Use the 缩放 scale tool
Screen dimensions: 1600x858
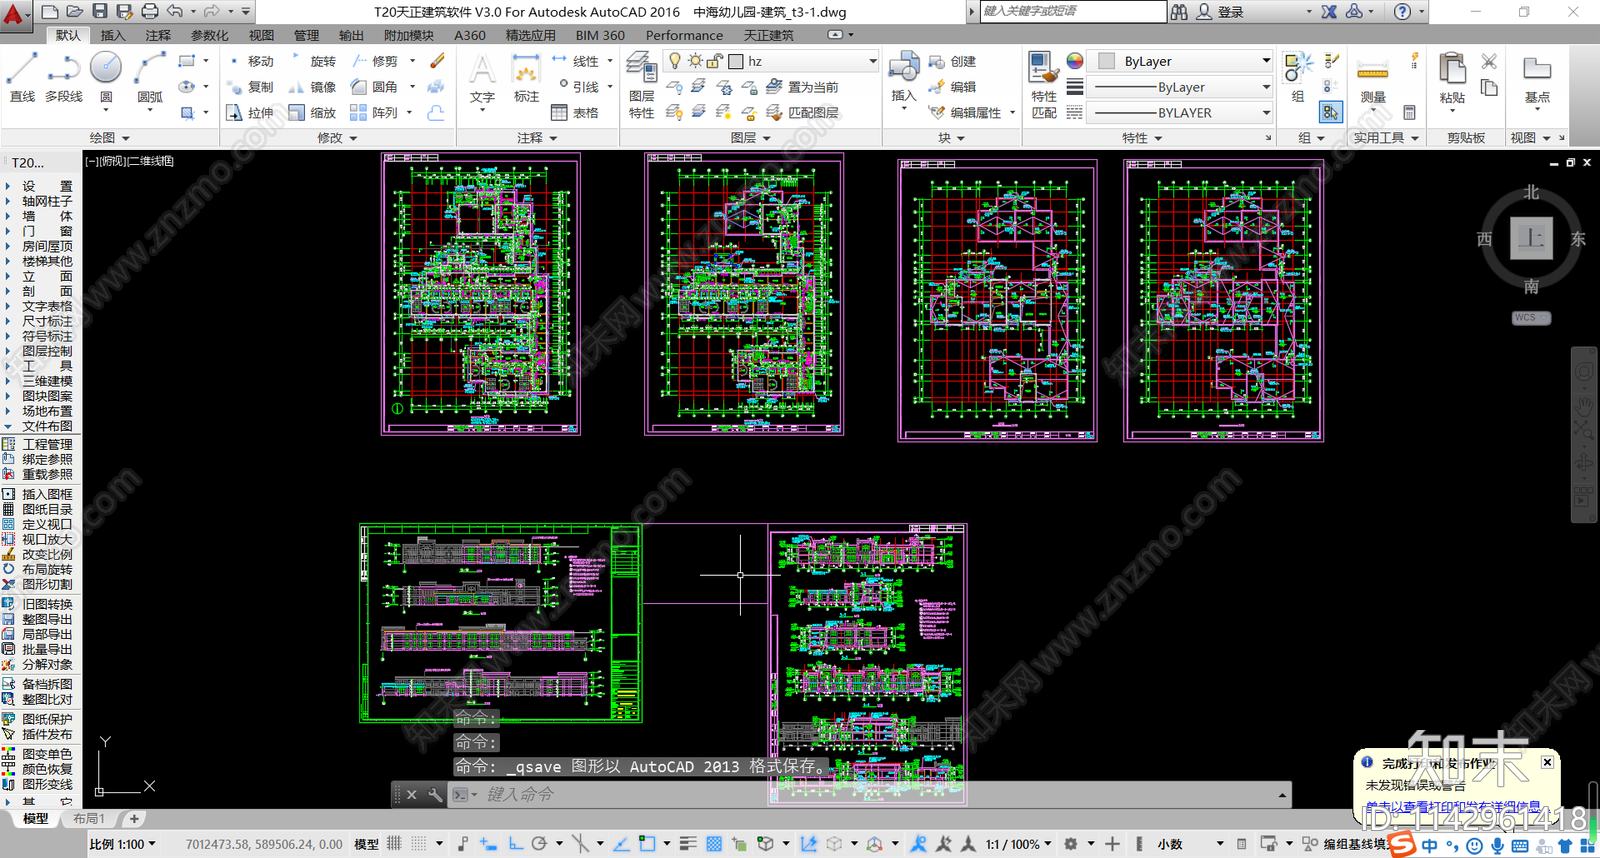coord(313,113)
